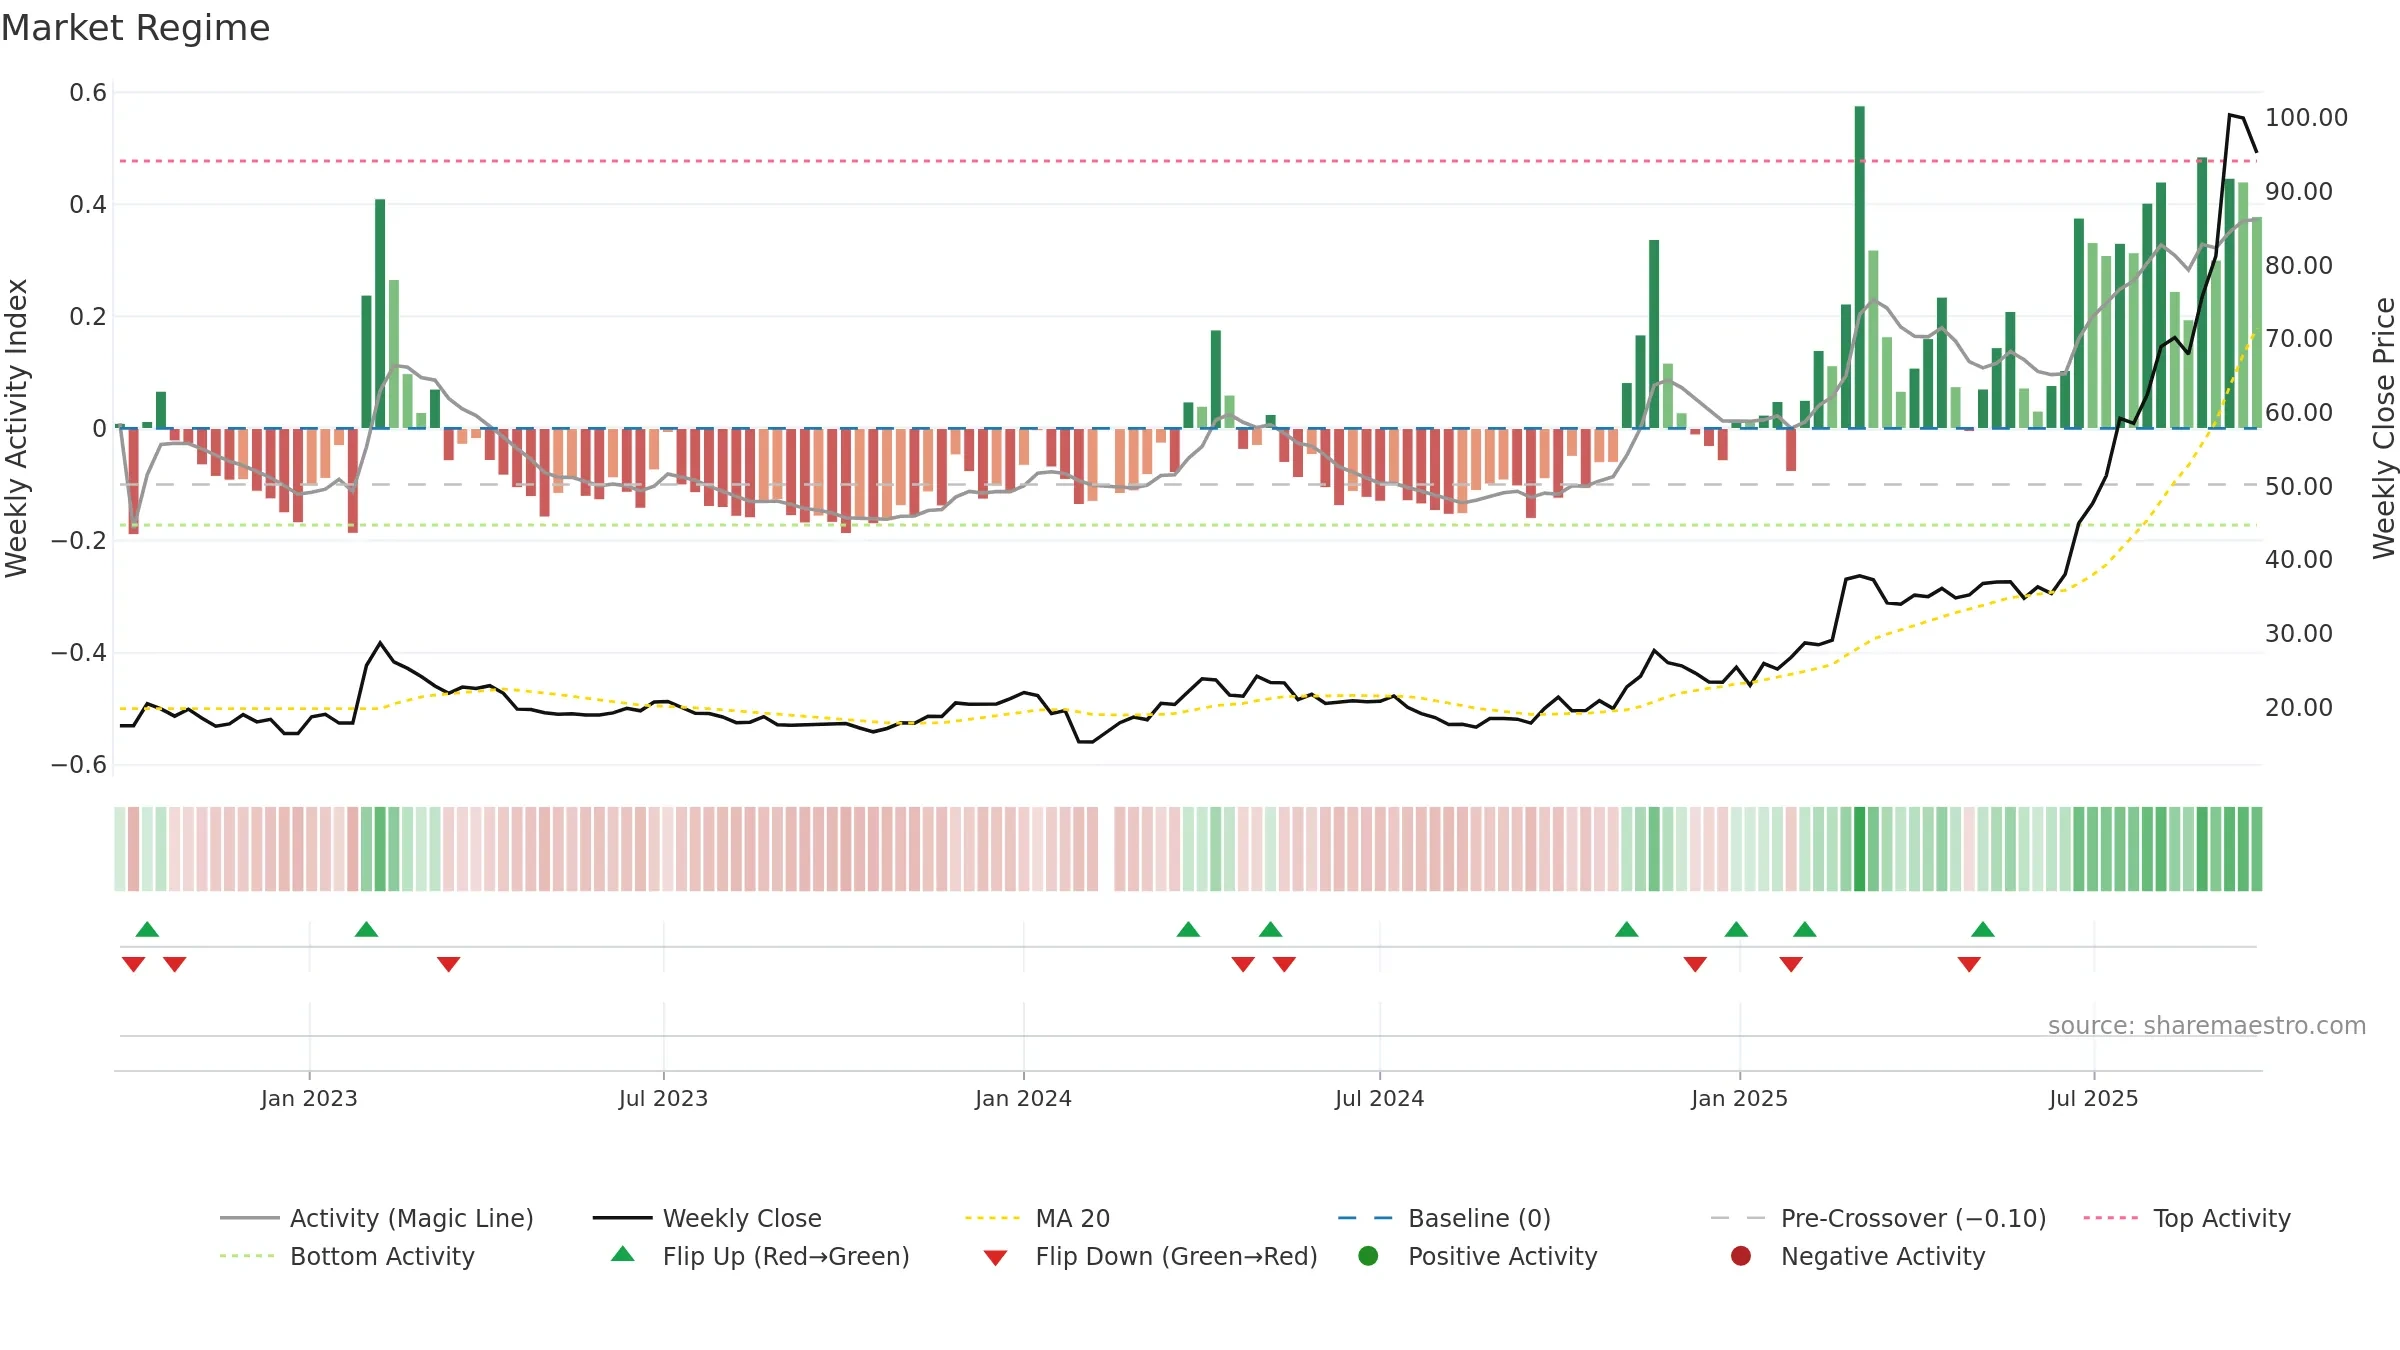Hide the MA 20 series via legend
The height and width of the screenshot is (1350, 2400).
click(x=1037, y=1218)
